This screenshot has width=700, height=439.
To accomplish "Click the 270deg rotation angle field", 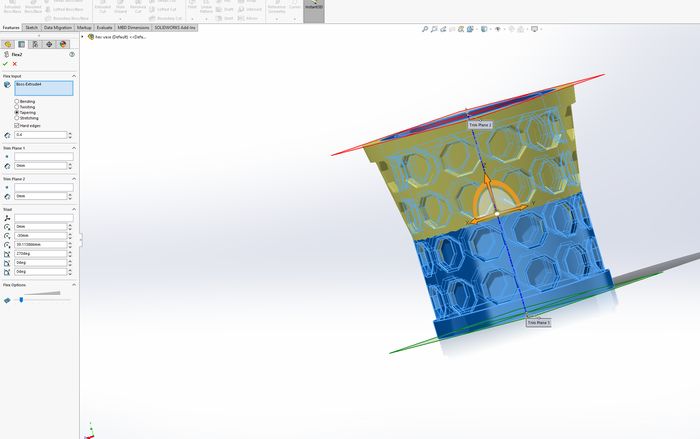I will coord(41,254).
